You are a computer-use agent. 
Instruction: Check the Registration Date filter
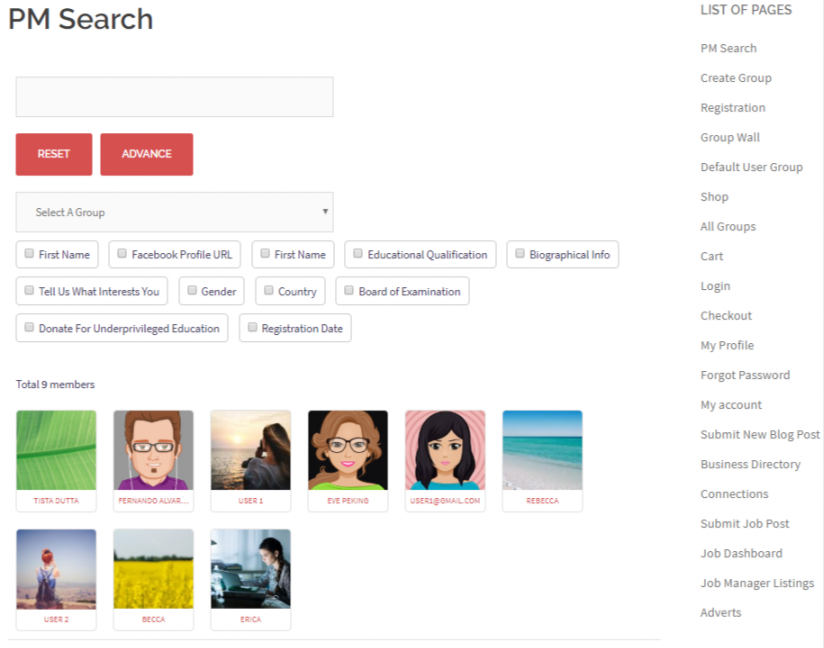(252, 327)
